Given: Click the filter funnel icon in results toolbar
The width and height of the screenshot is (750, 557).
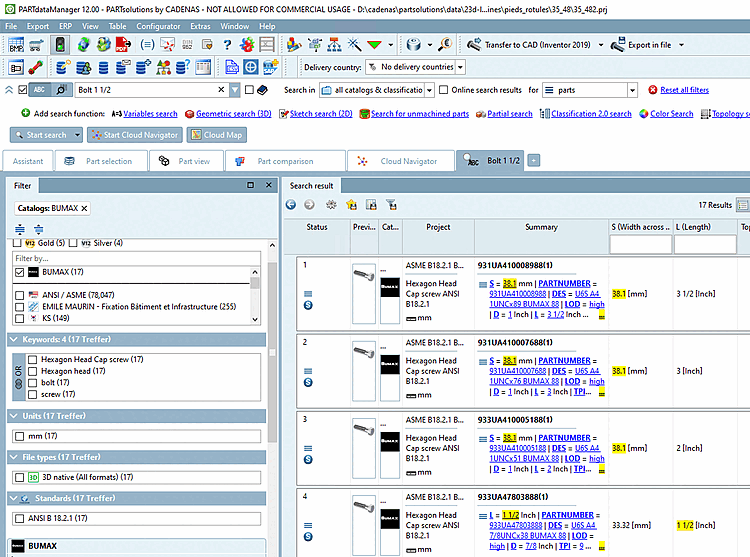Looking at the screenshot, I should (x=392, y=205).
